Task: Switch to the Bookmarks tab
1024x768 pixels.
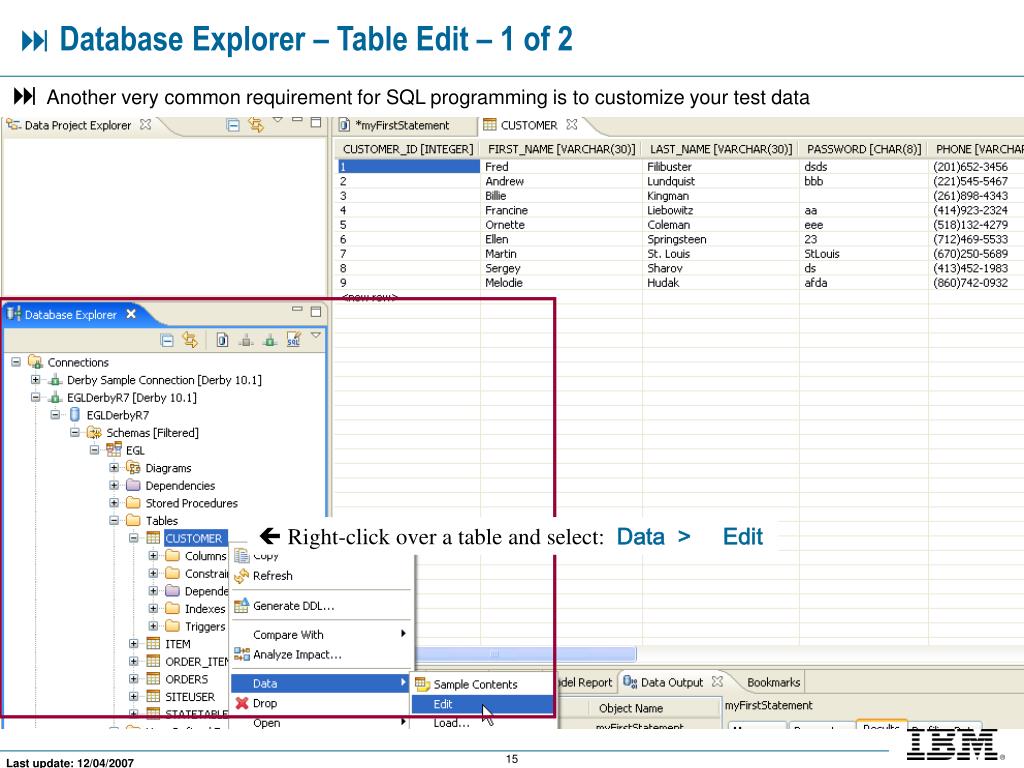Action: pos(773,682)
